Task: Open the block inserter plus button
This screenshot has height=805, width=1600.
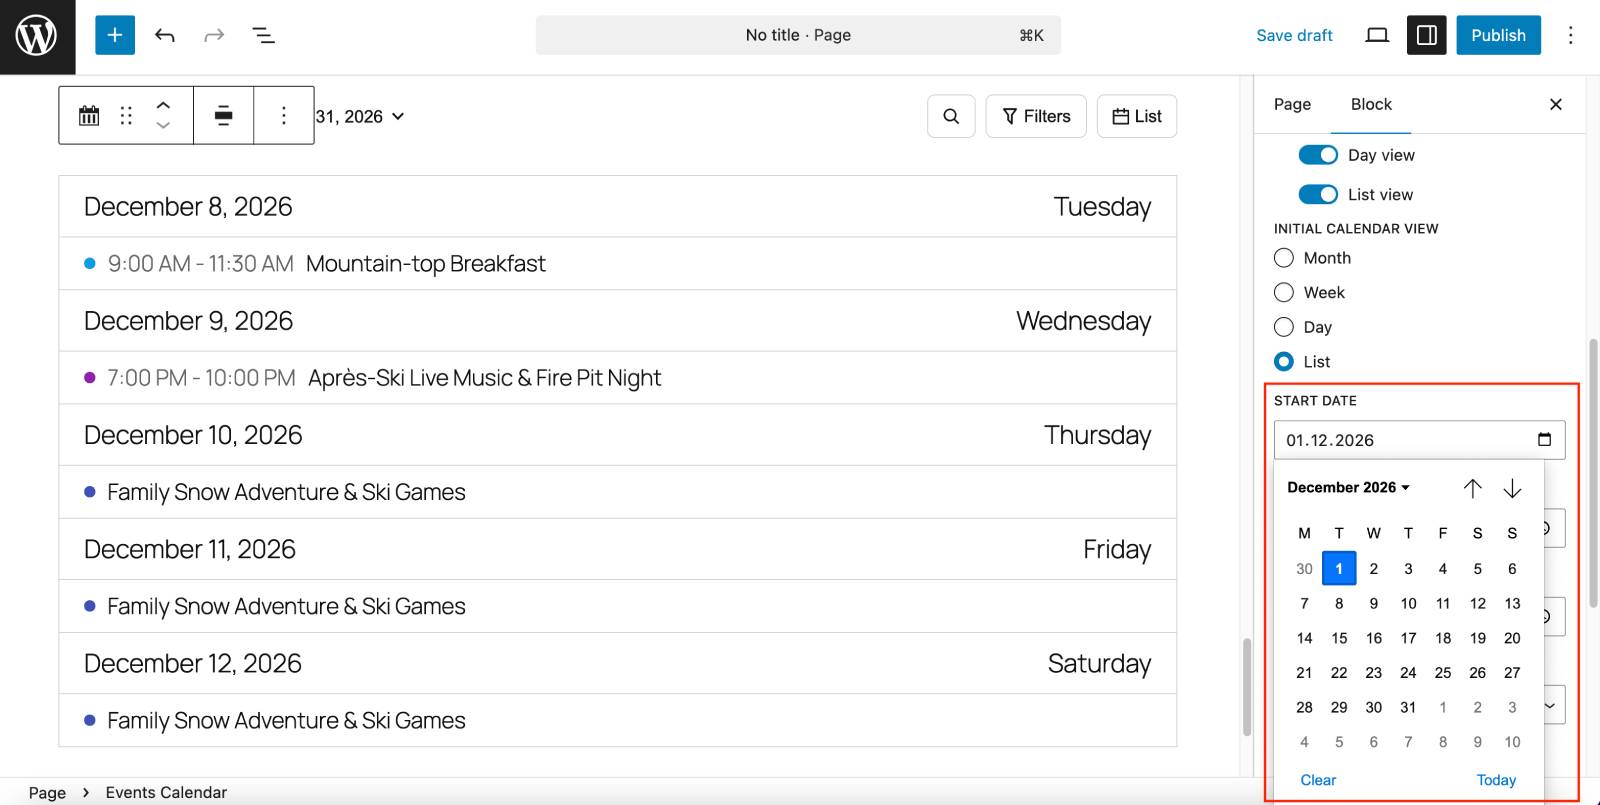Action: (x=115, y=36)
